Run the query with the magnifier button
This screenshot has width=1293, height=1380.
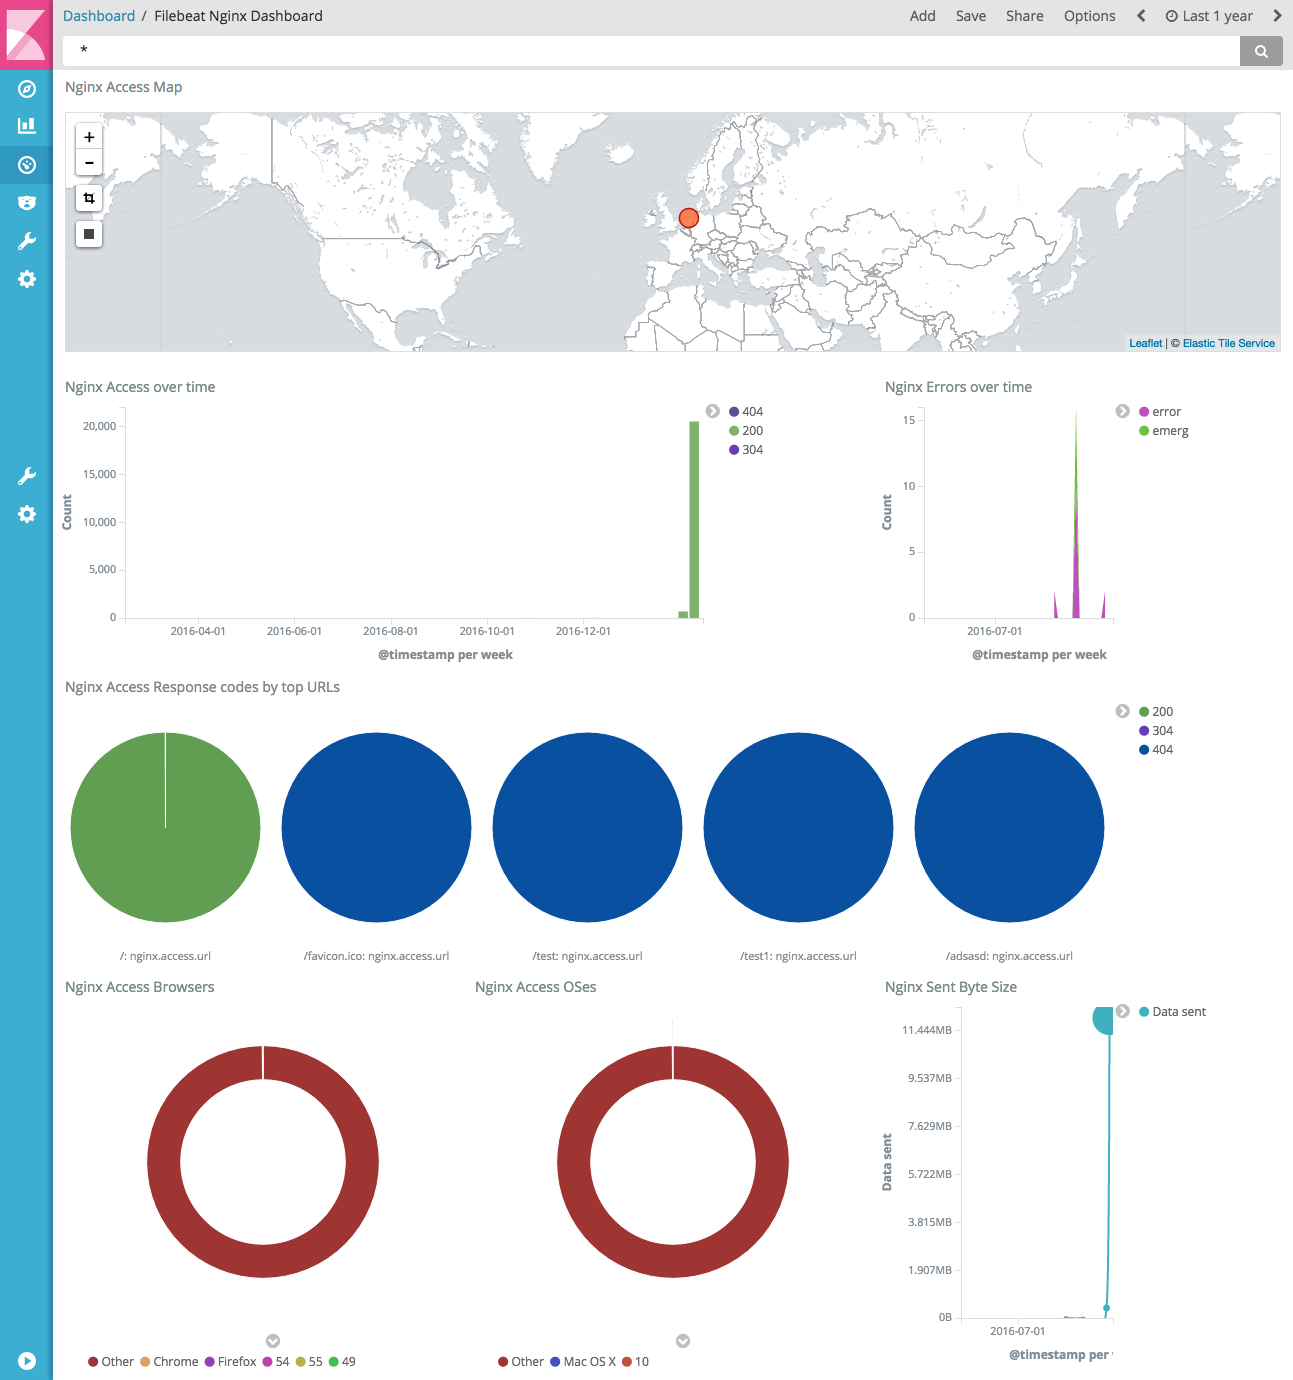pos(1261,51)
